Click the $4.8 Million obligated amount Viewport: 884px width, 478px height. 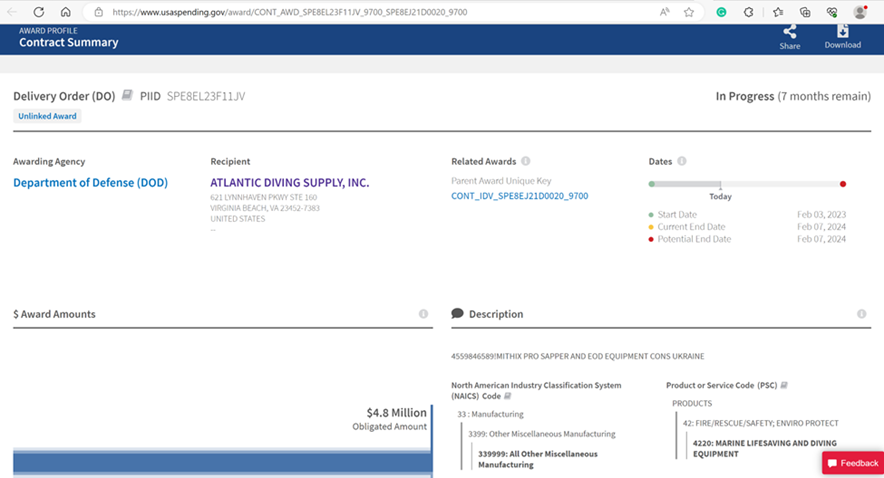(x=396, y=413)
